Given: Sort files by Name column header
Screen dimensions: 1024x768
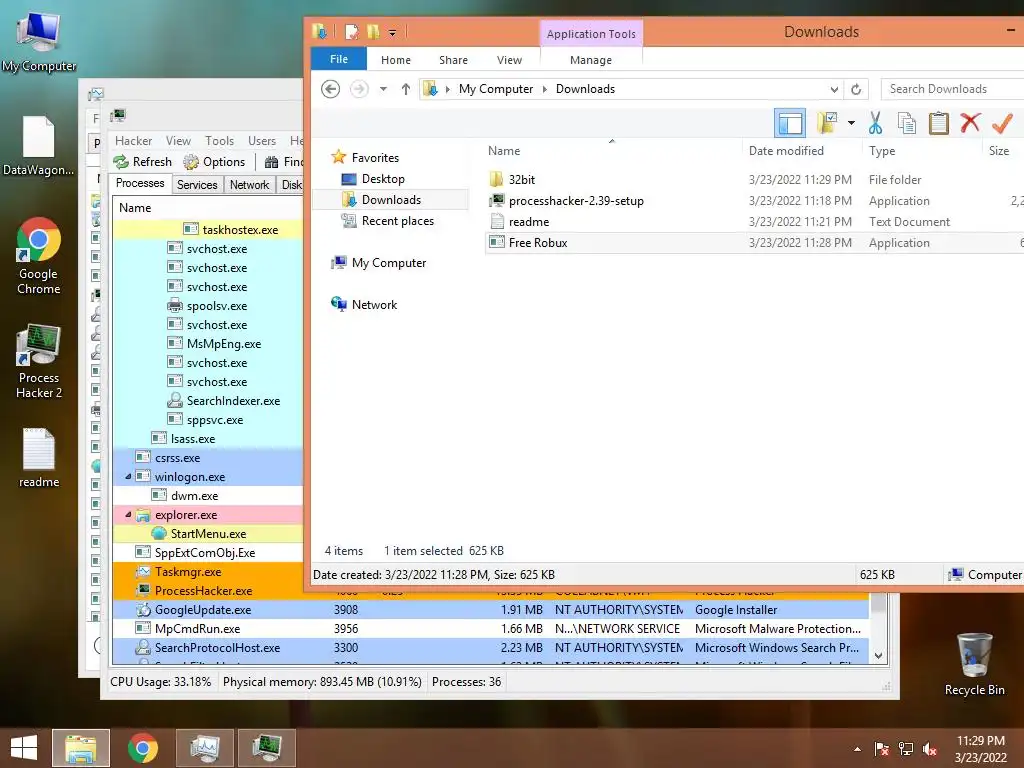Looking at the screenshot, I should tap(504, 151).
